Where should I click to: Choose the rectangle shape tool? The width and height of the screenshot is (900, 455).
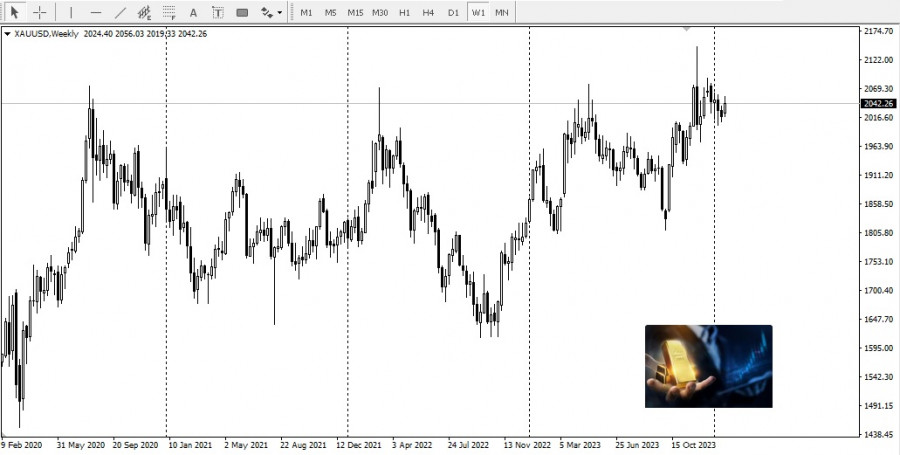242,12
